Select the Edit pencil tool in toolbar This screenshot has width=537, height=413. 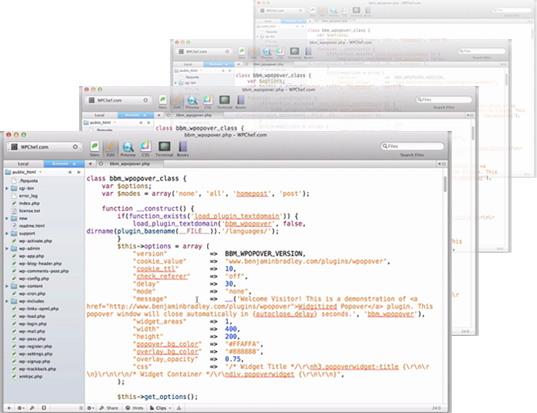click(x=110, y=147)
